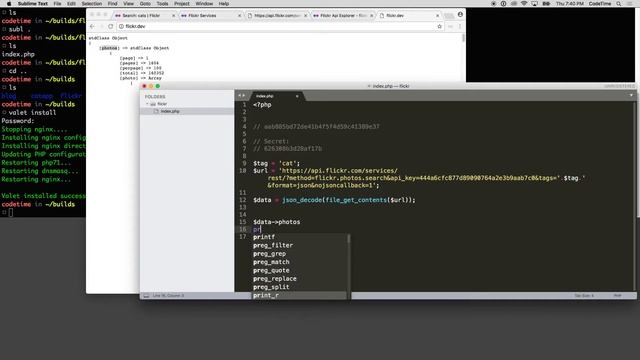Choose preg_replace from autocomplete list
This screenshot has height=360, width=640.
299,279
